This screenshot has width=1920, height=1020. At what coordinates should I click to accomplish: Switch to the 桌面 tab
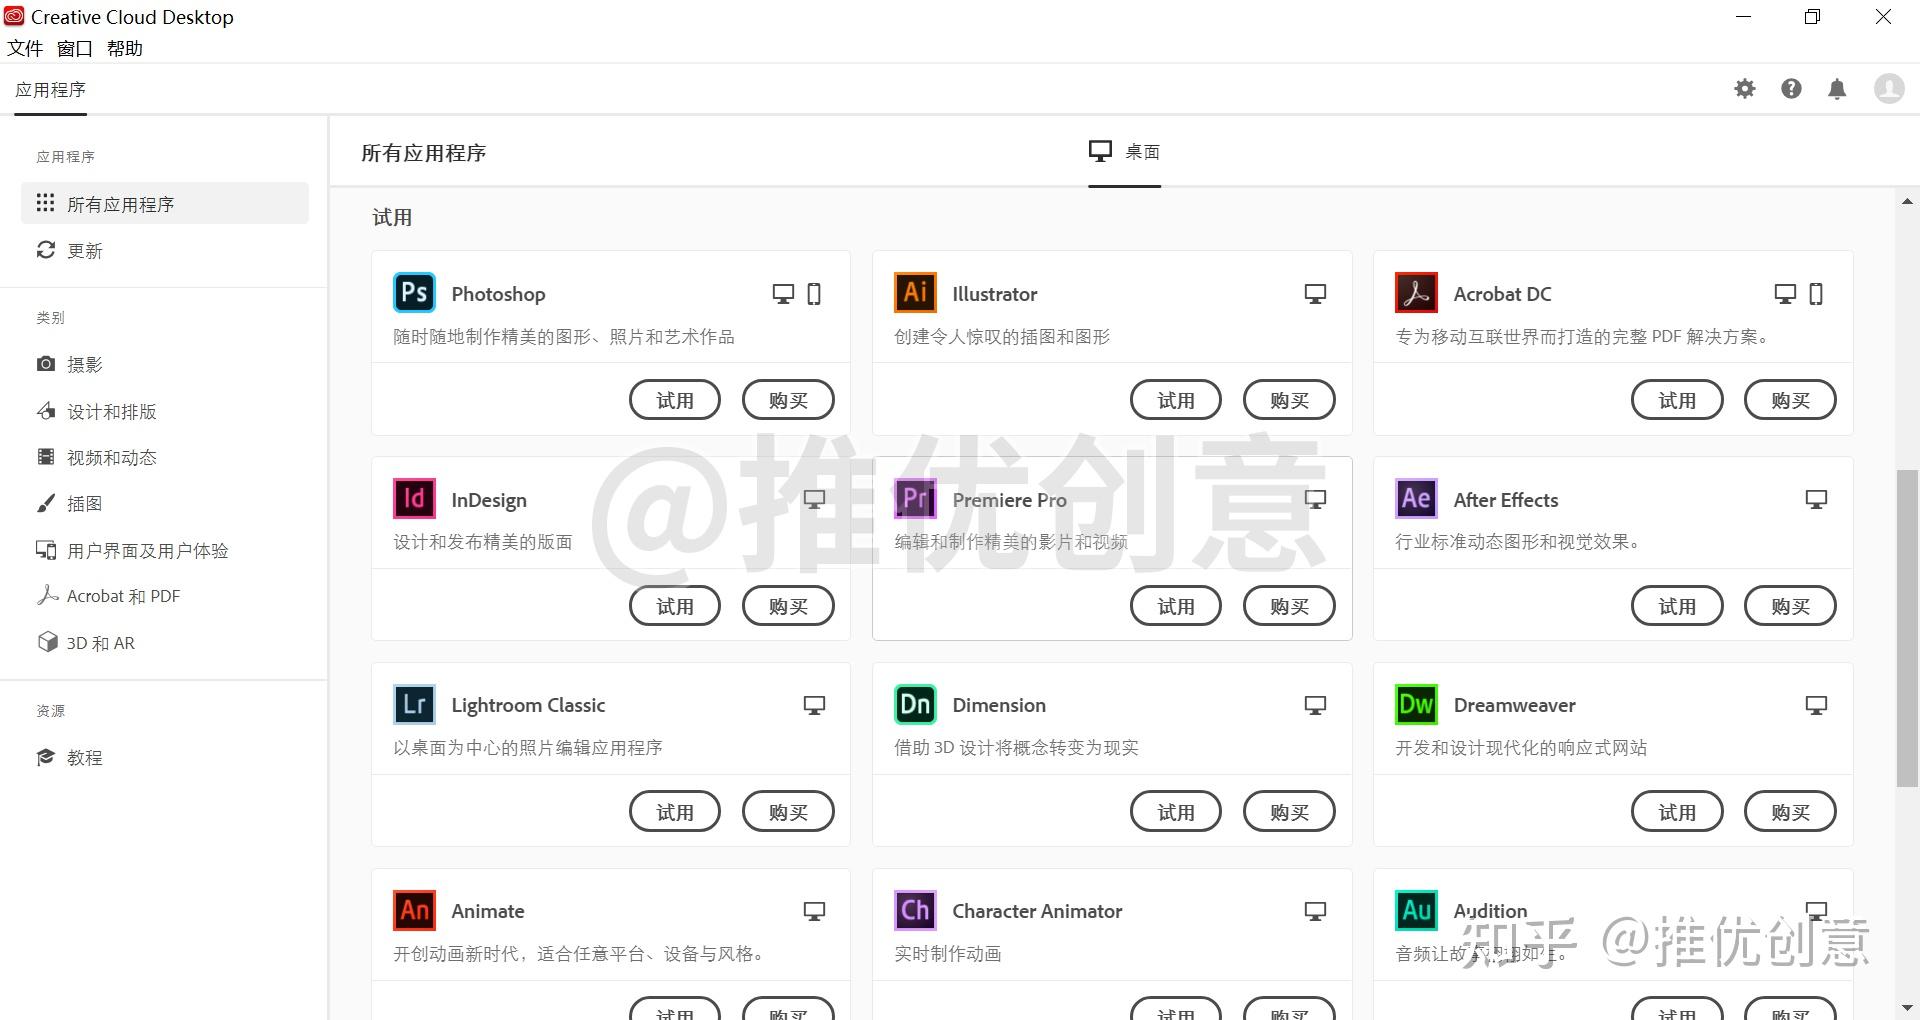[1125, 152]
